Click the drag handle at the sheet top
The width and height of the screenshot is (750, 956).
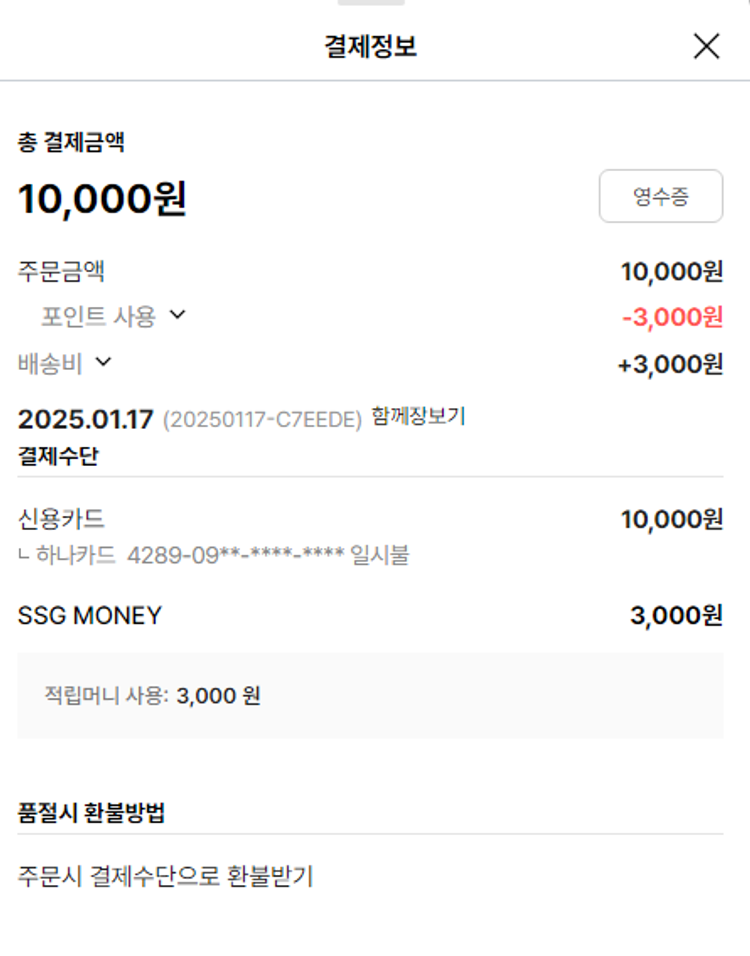[371, 3]
